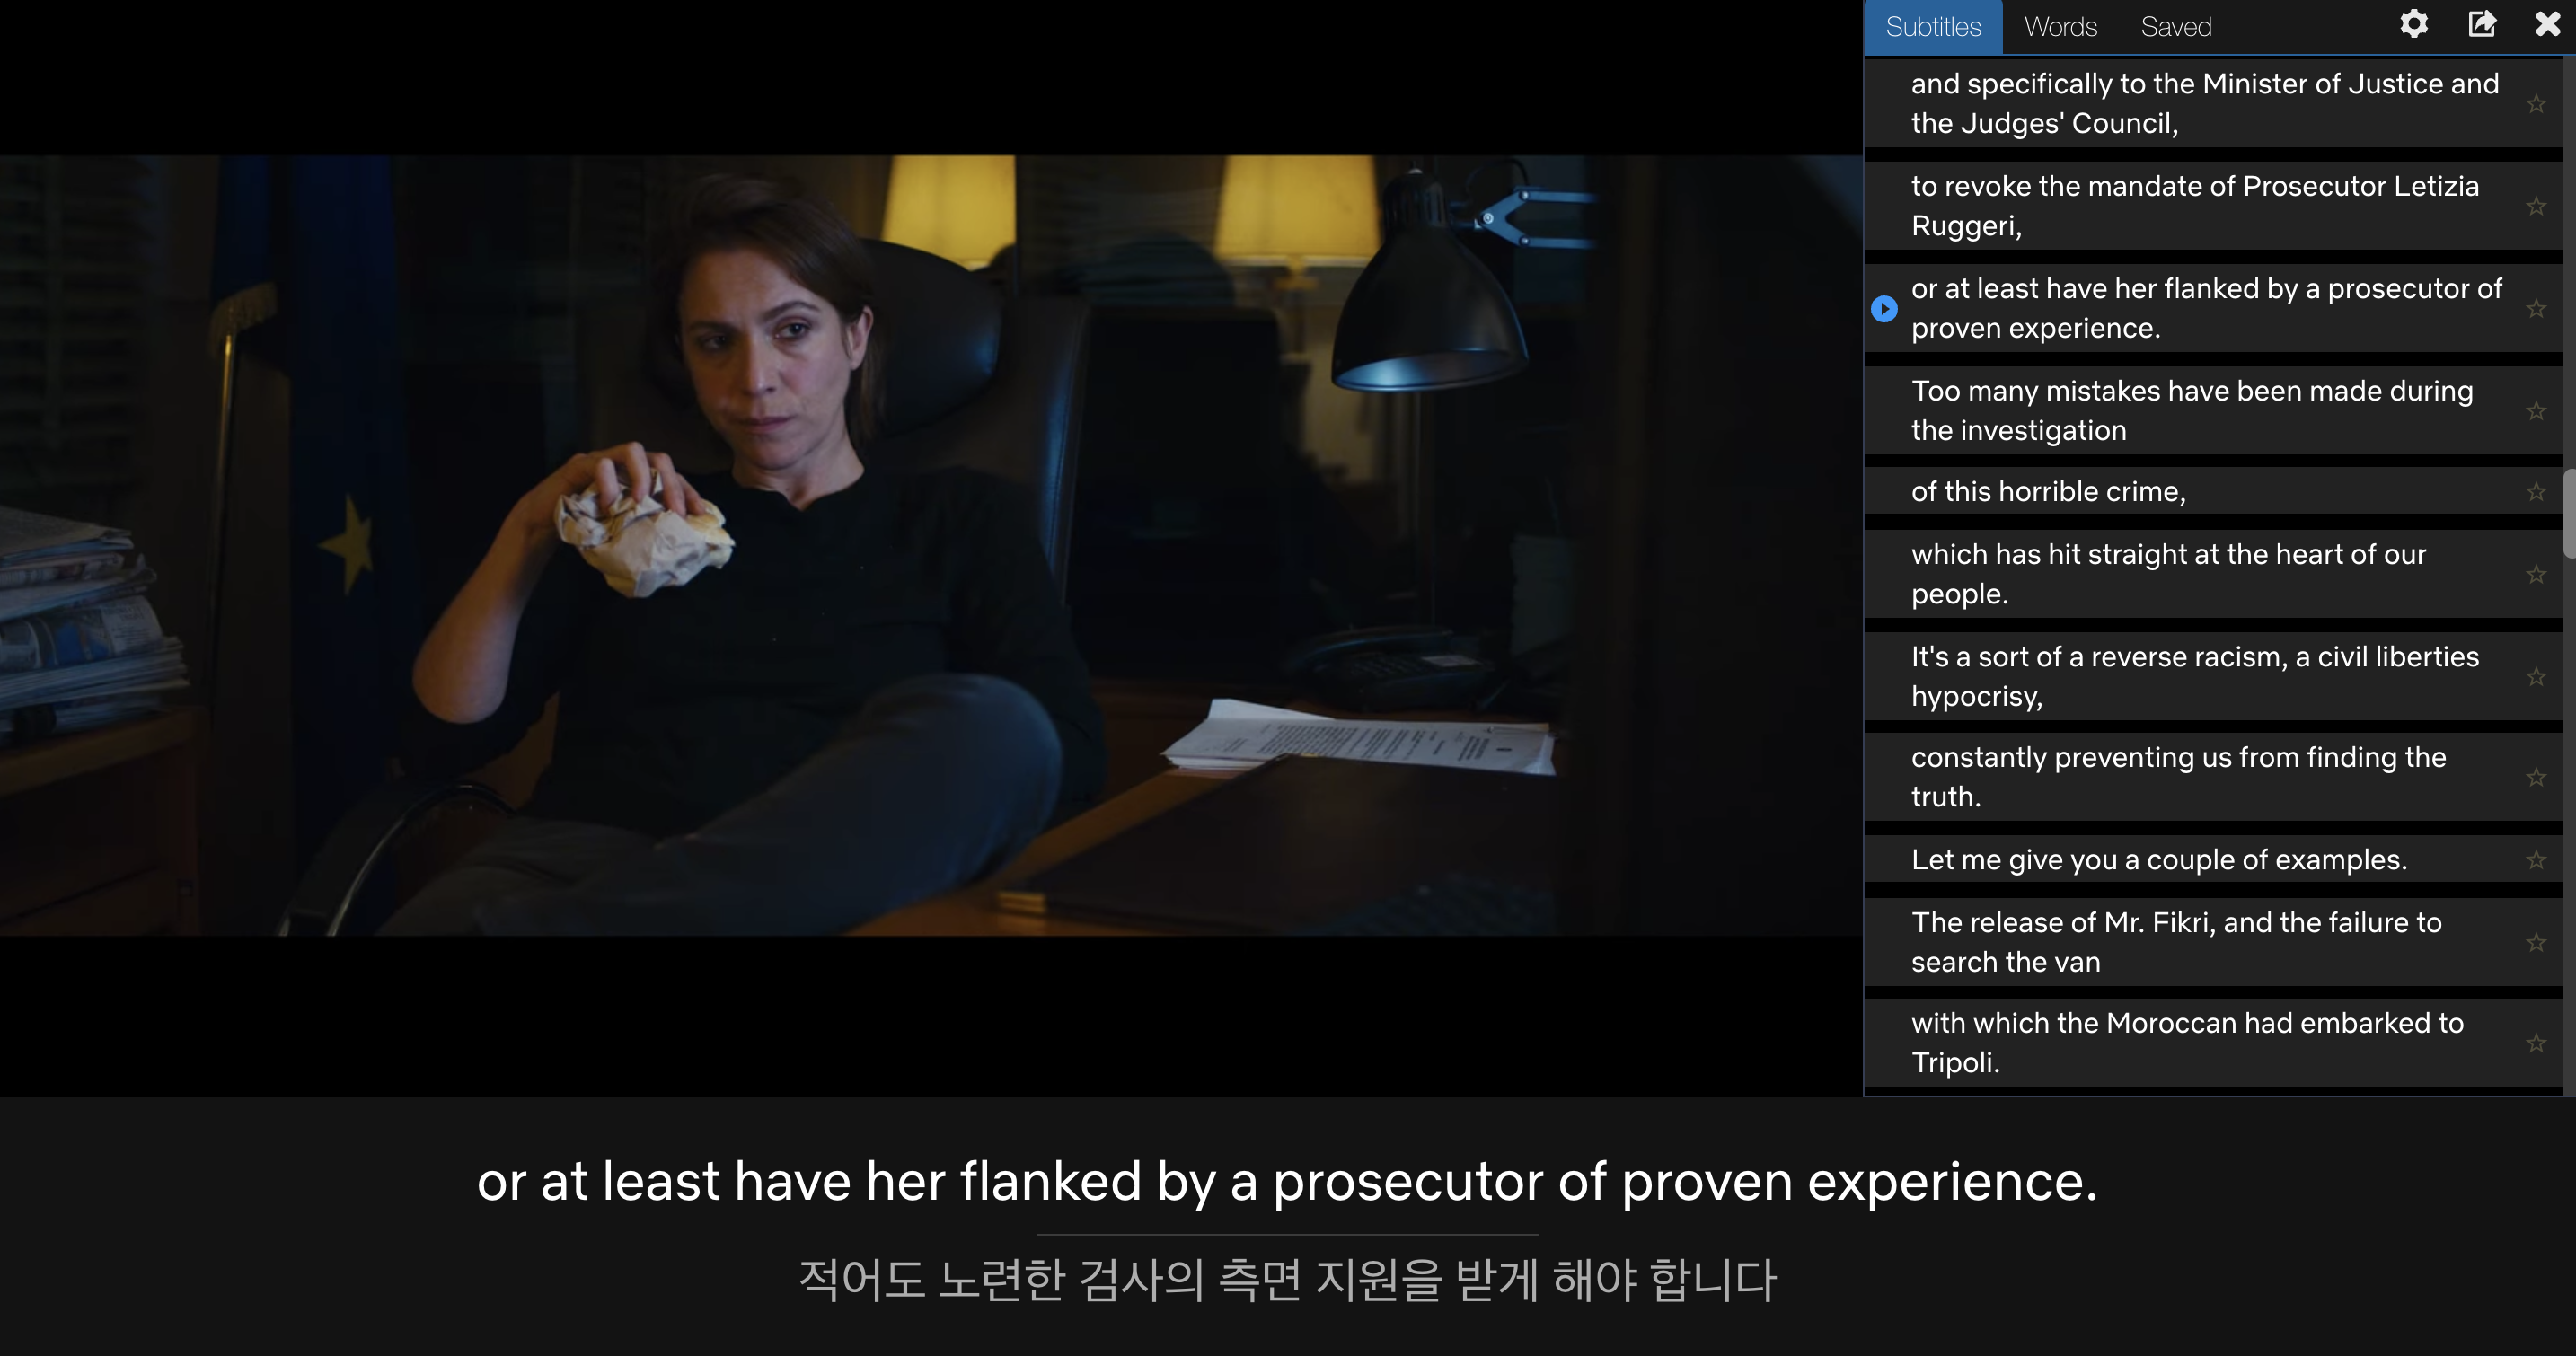
Task: Click the export subtitles icon
Action: point(2482,24)
